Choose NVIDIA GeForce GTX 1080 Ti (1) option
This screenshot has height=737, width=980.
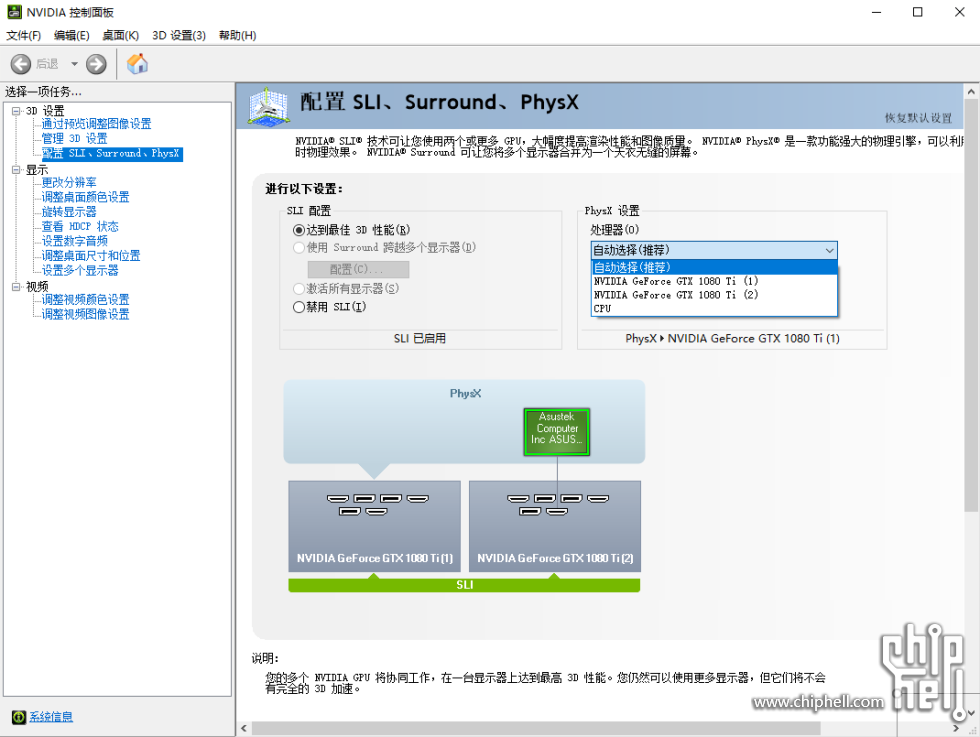tap(714, 281)
